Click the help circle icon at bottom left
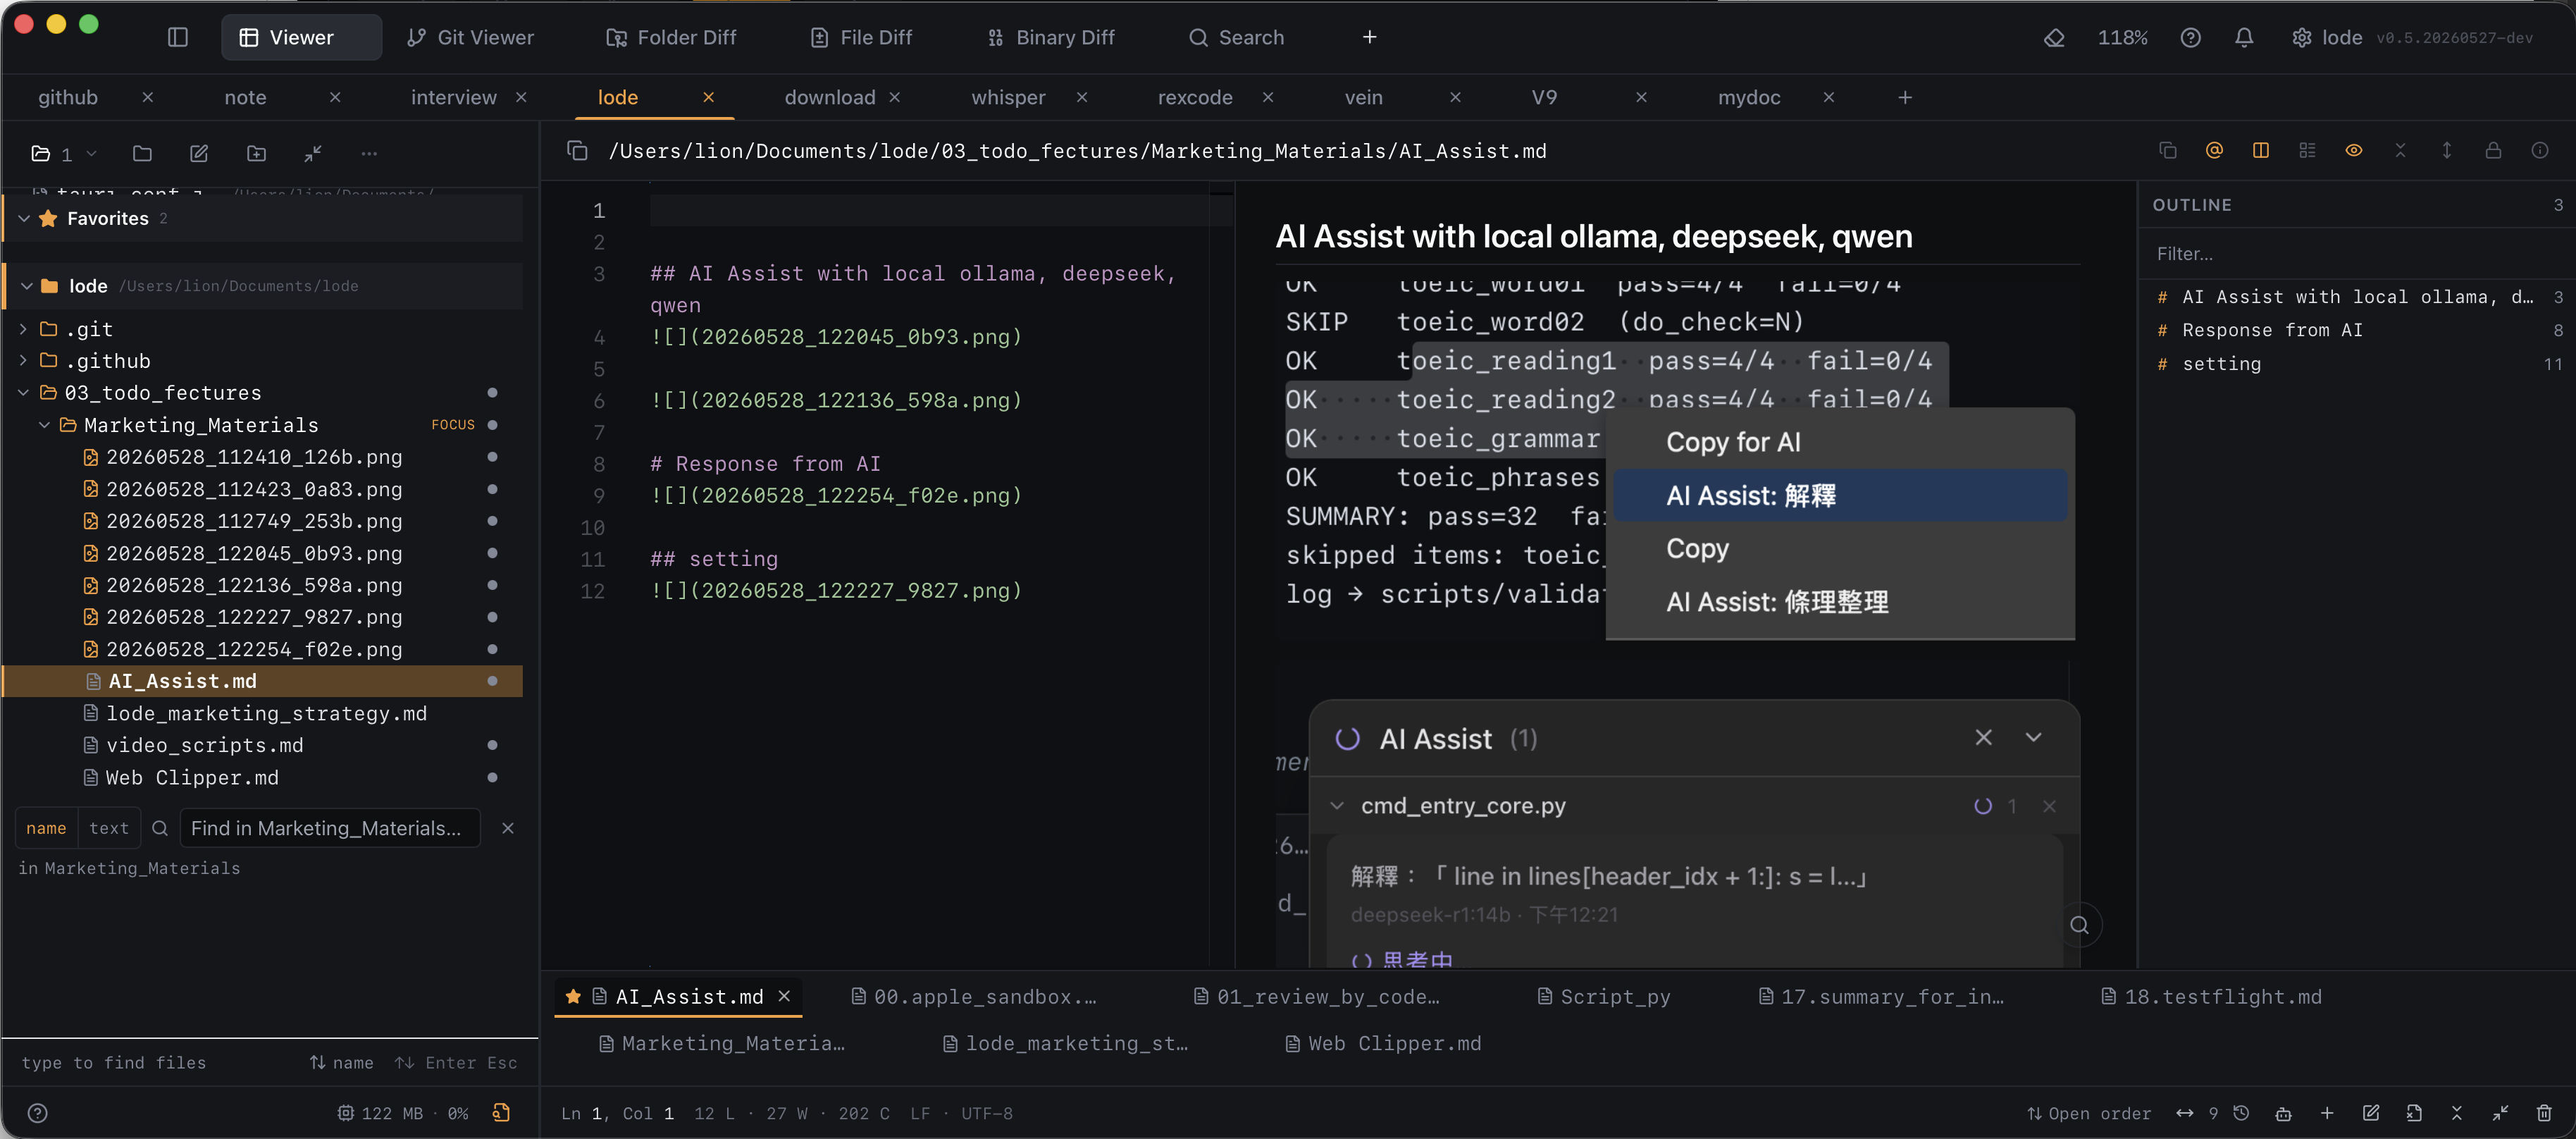2576x1139 pixels. coord(38,1113)
